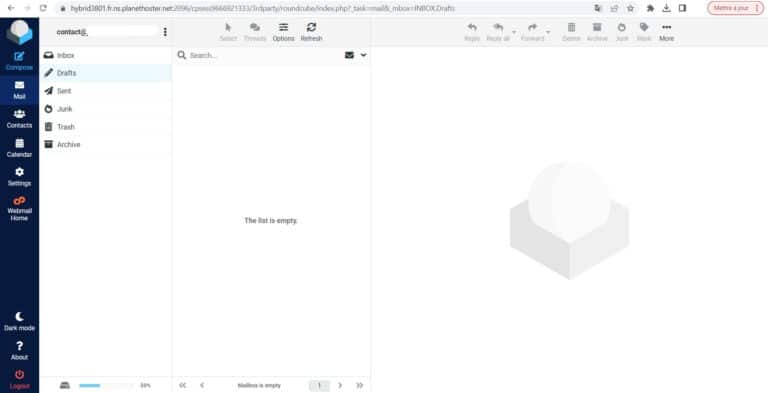Click the page number field
Screen dimensions: 768x393
click(319, 386)
